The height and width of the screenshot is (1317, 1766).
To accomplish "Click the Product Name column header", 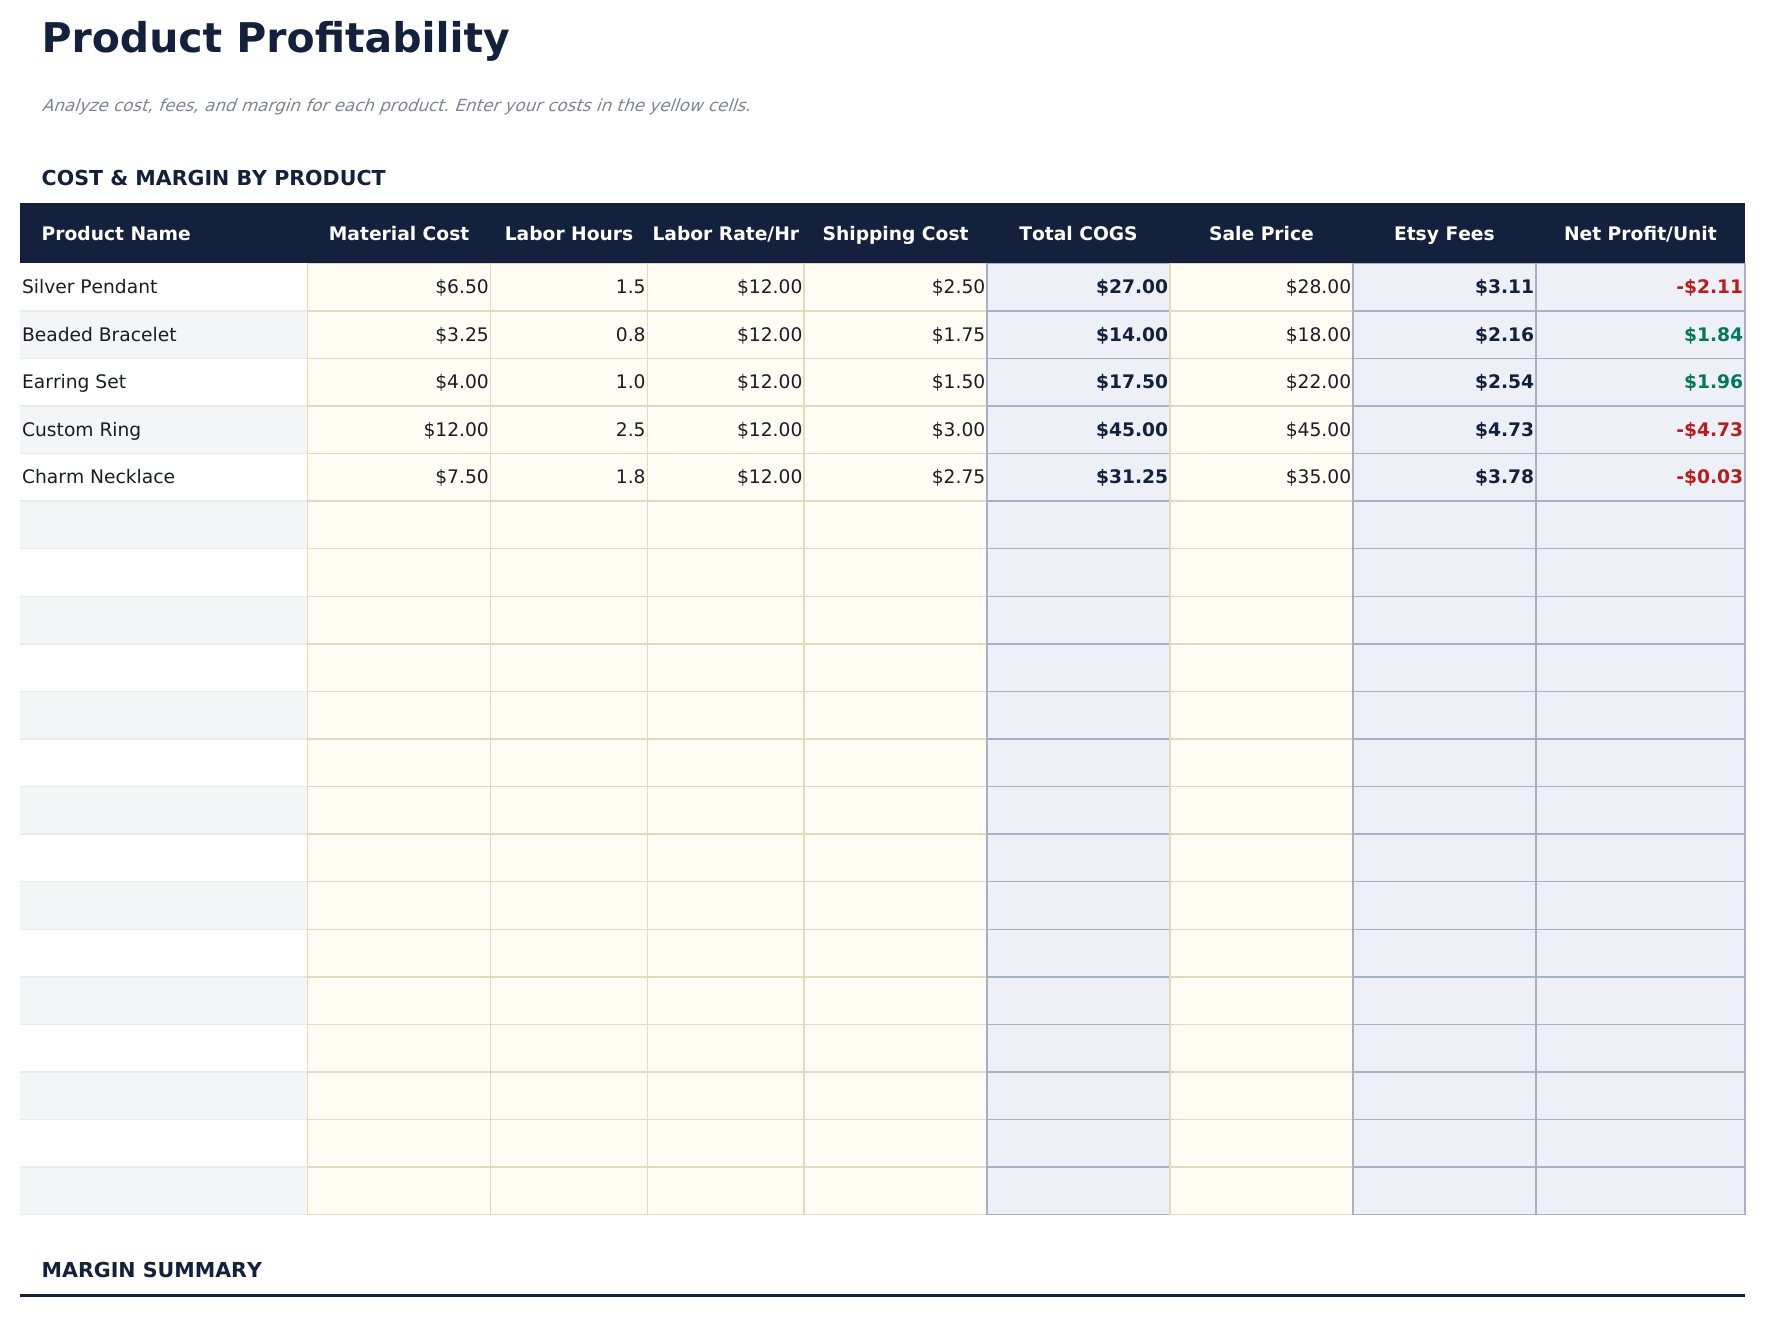I will coord(116,233).
